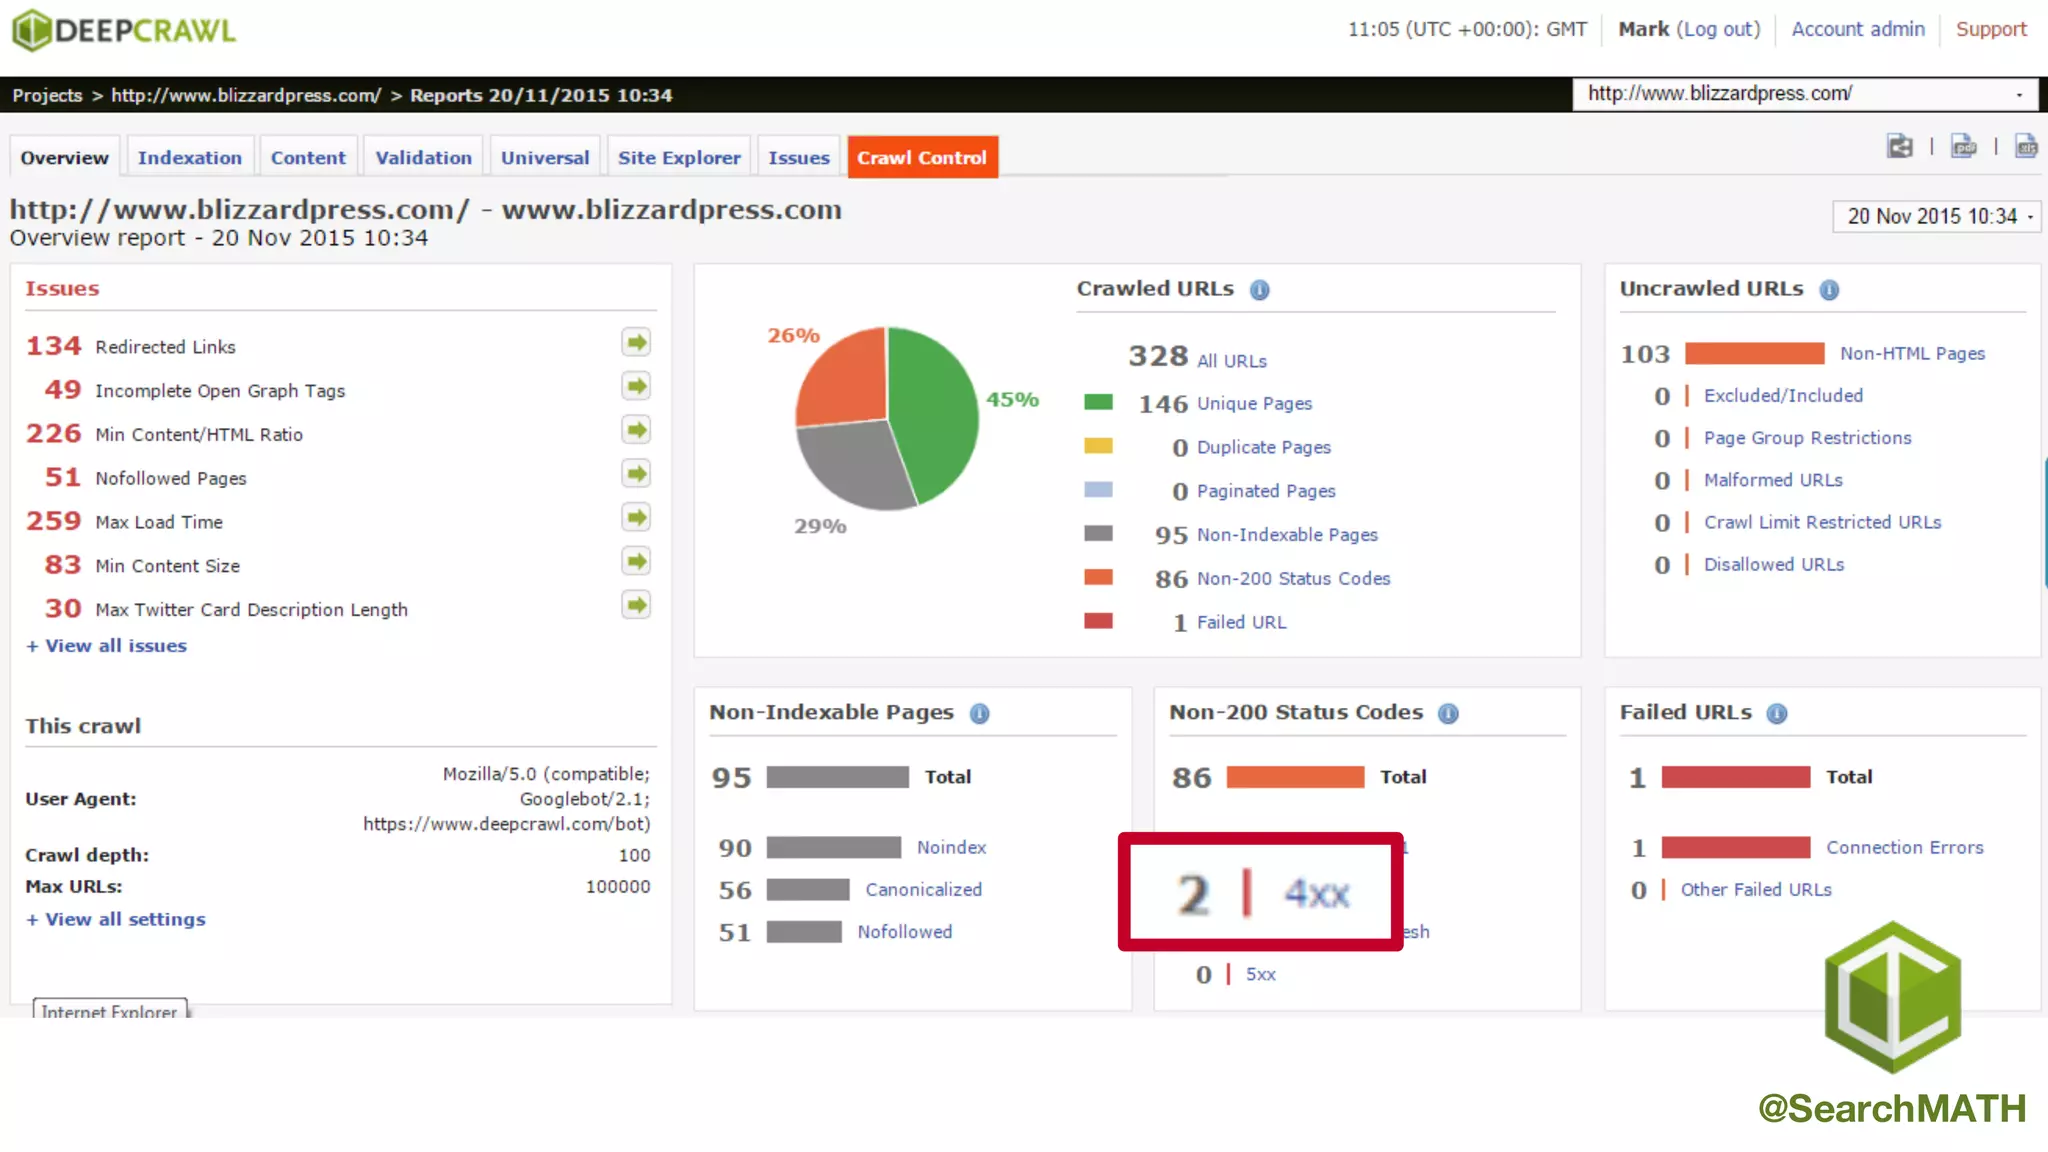
Task: Click green Unique Pages legend swatch
Action: [x=1098, y=403]
